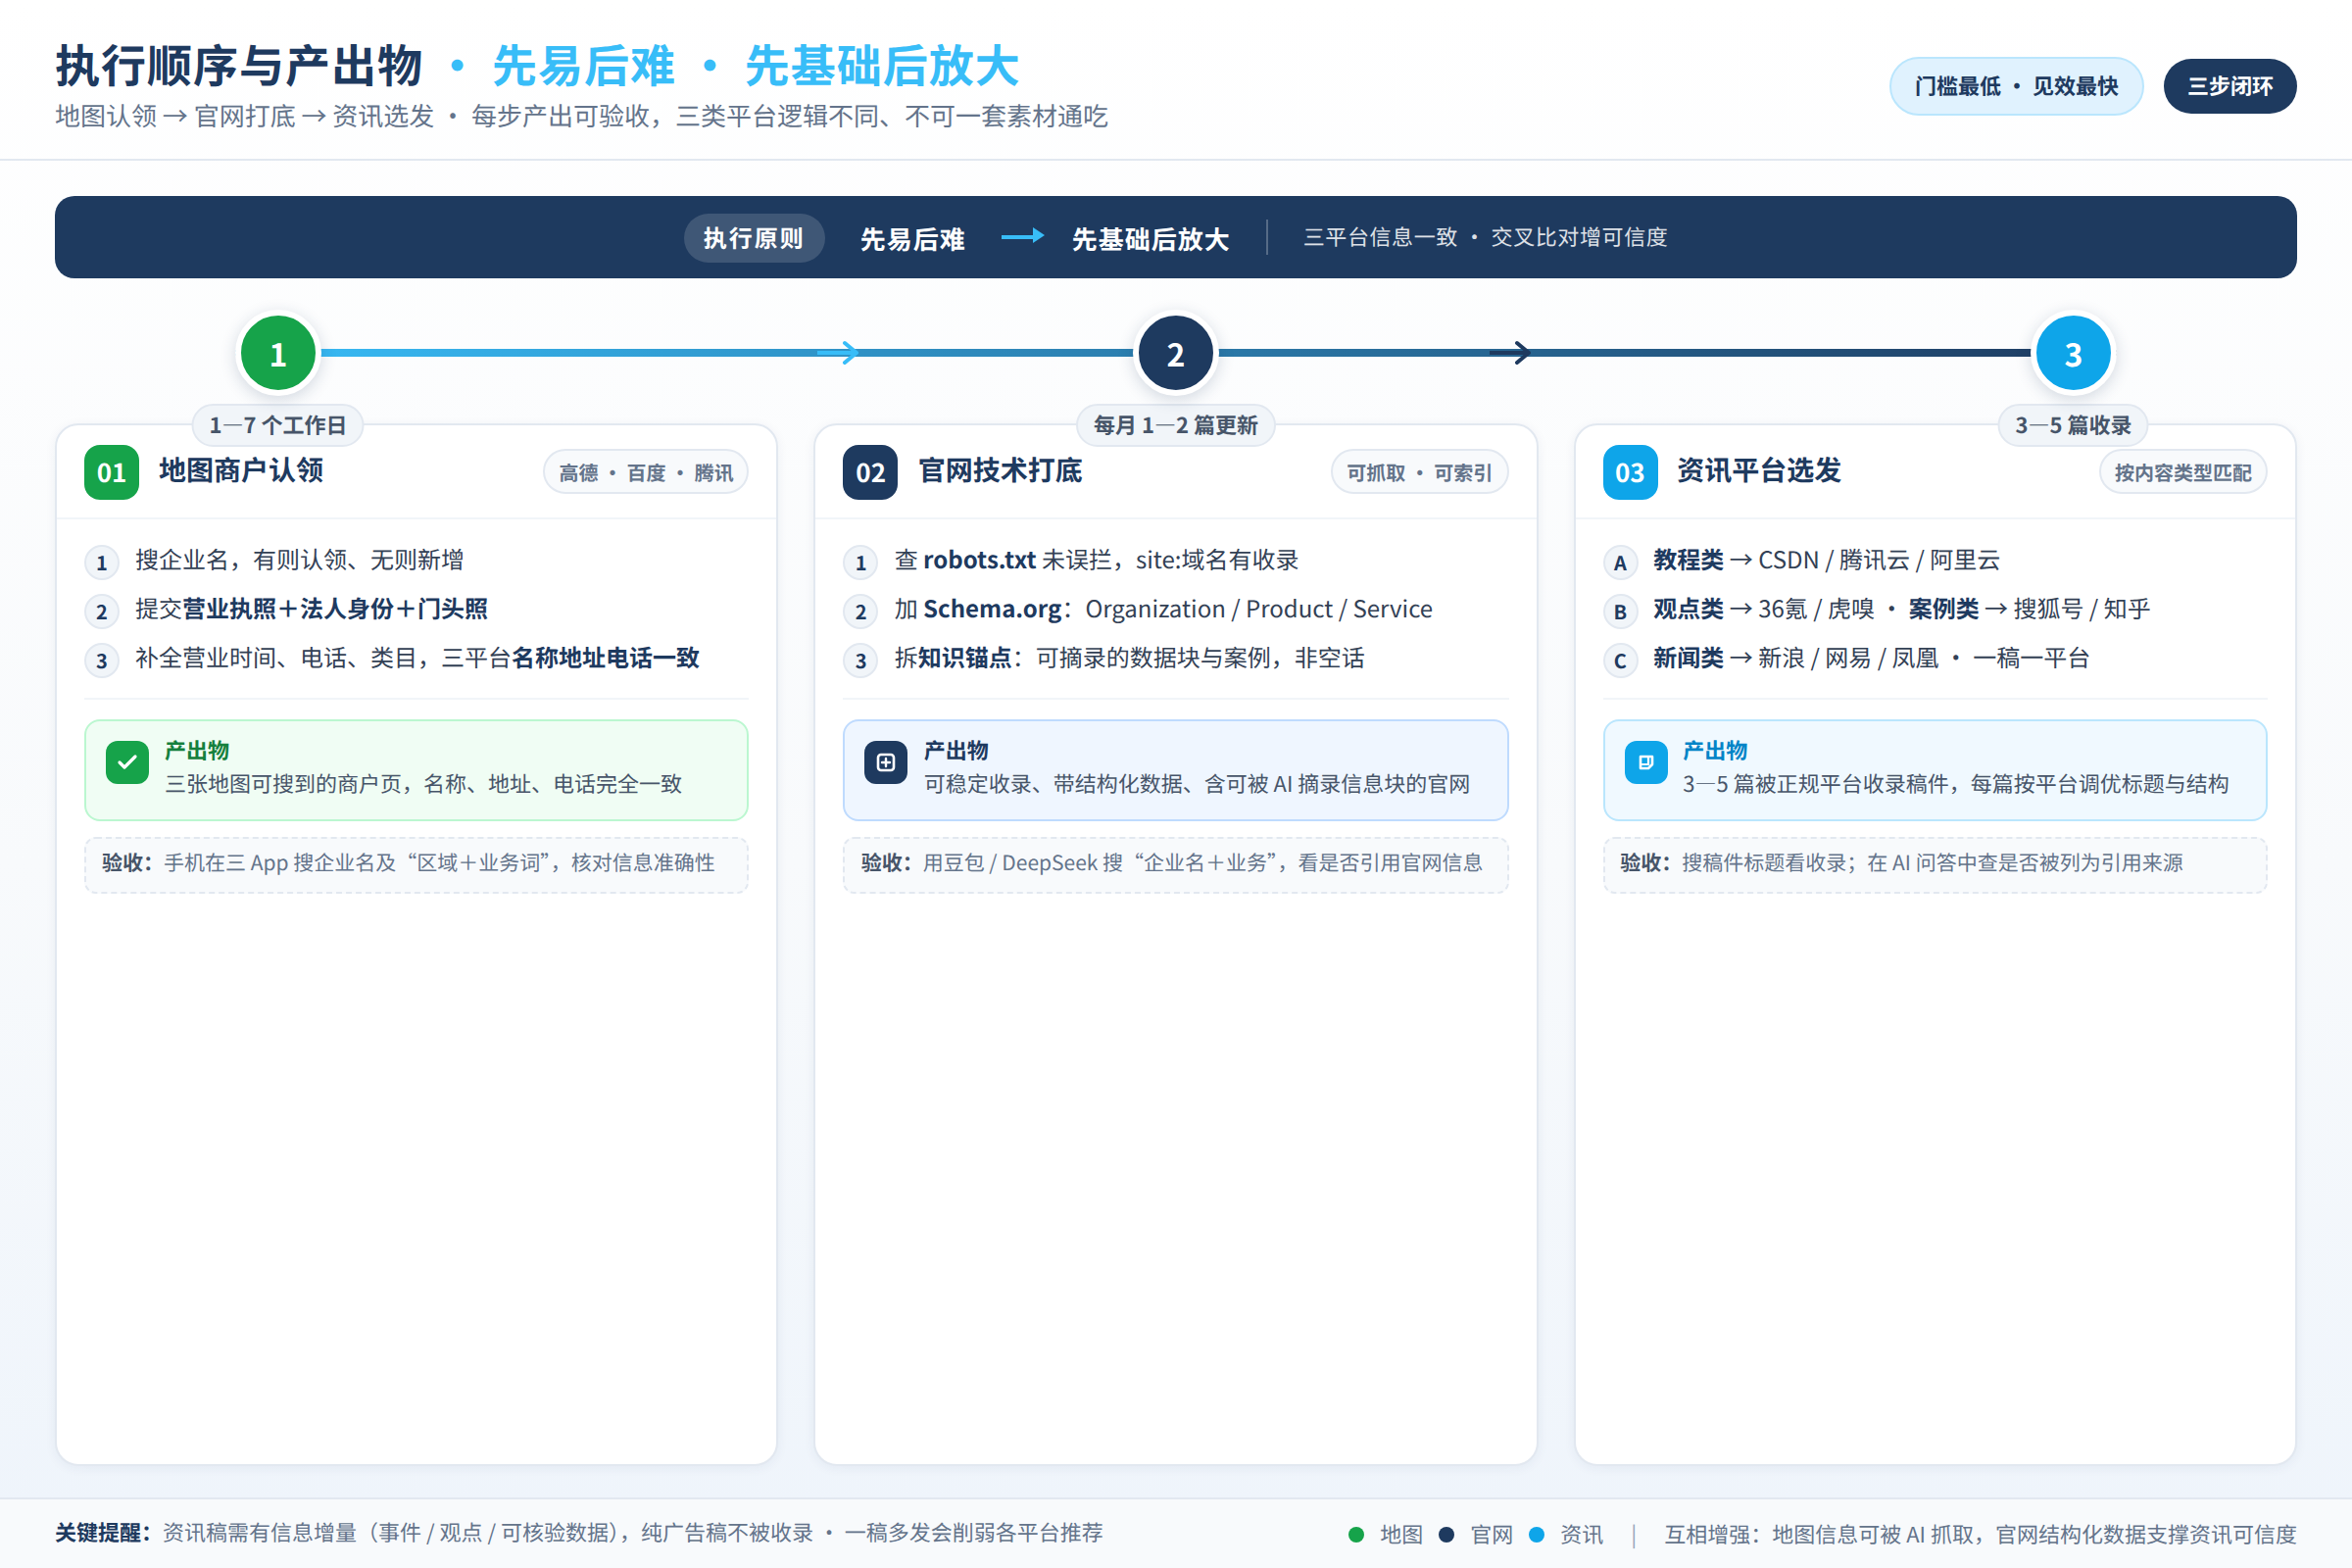Viewport: 2352px width, 1568px height.
Task: Click the green step 1 circle on timeline
Action: (x=278, y=353)
